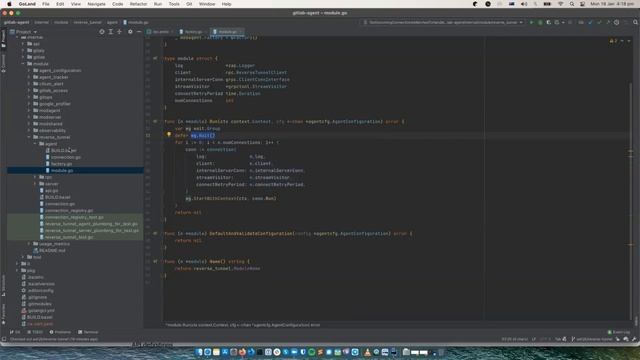Click gutter implementation icon beside type module struct
640x360 pixels.
click(155, 58)
